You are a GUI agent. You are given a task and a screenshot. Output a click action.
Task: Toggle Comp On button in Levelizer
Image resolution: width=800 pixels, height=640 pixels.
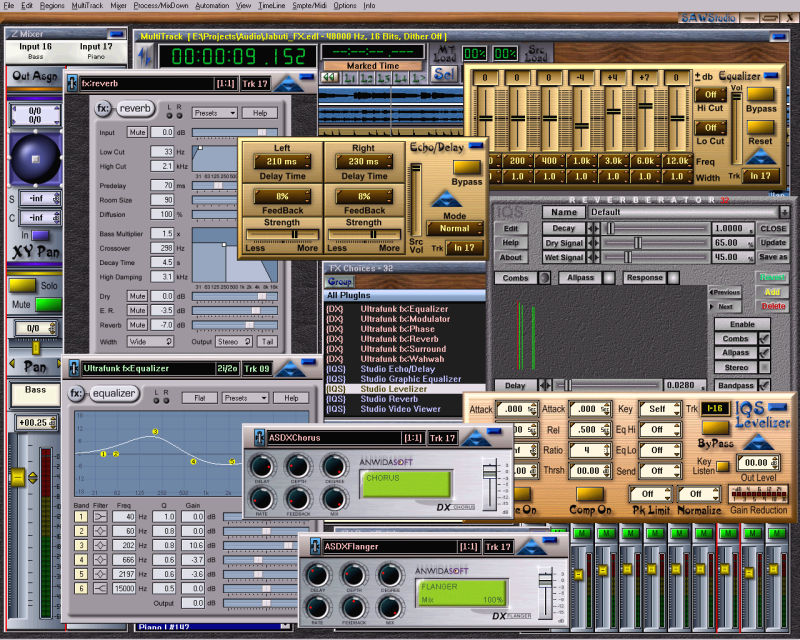coord(590,494)
